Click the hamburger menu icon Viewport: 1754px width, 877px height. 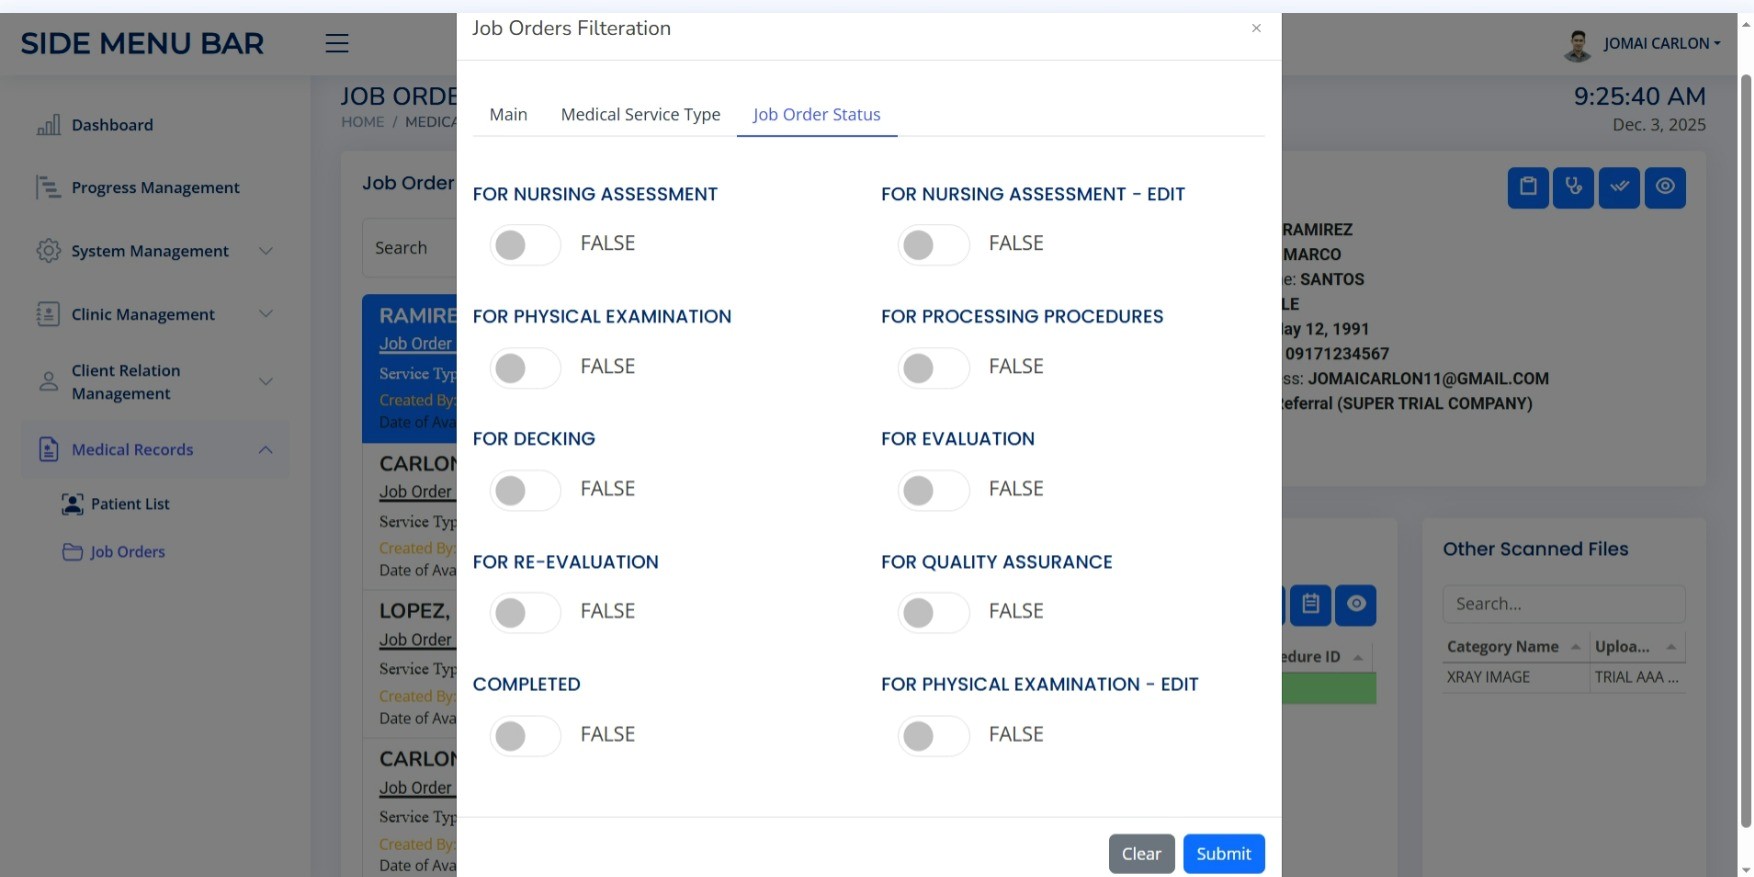337,43
